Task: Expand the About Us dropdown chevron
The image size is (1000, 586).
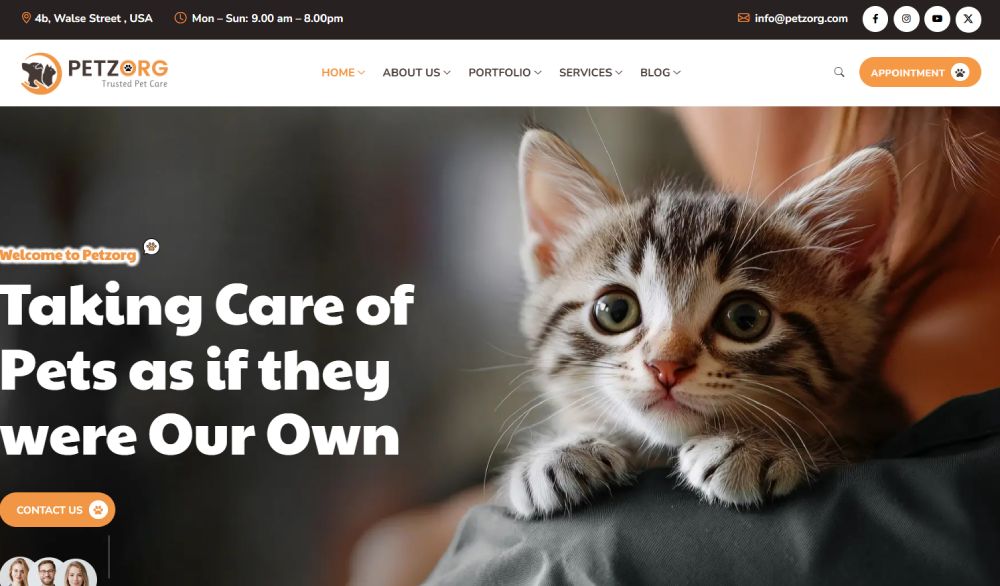Action: 447,73
